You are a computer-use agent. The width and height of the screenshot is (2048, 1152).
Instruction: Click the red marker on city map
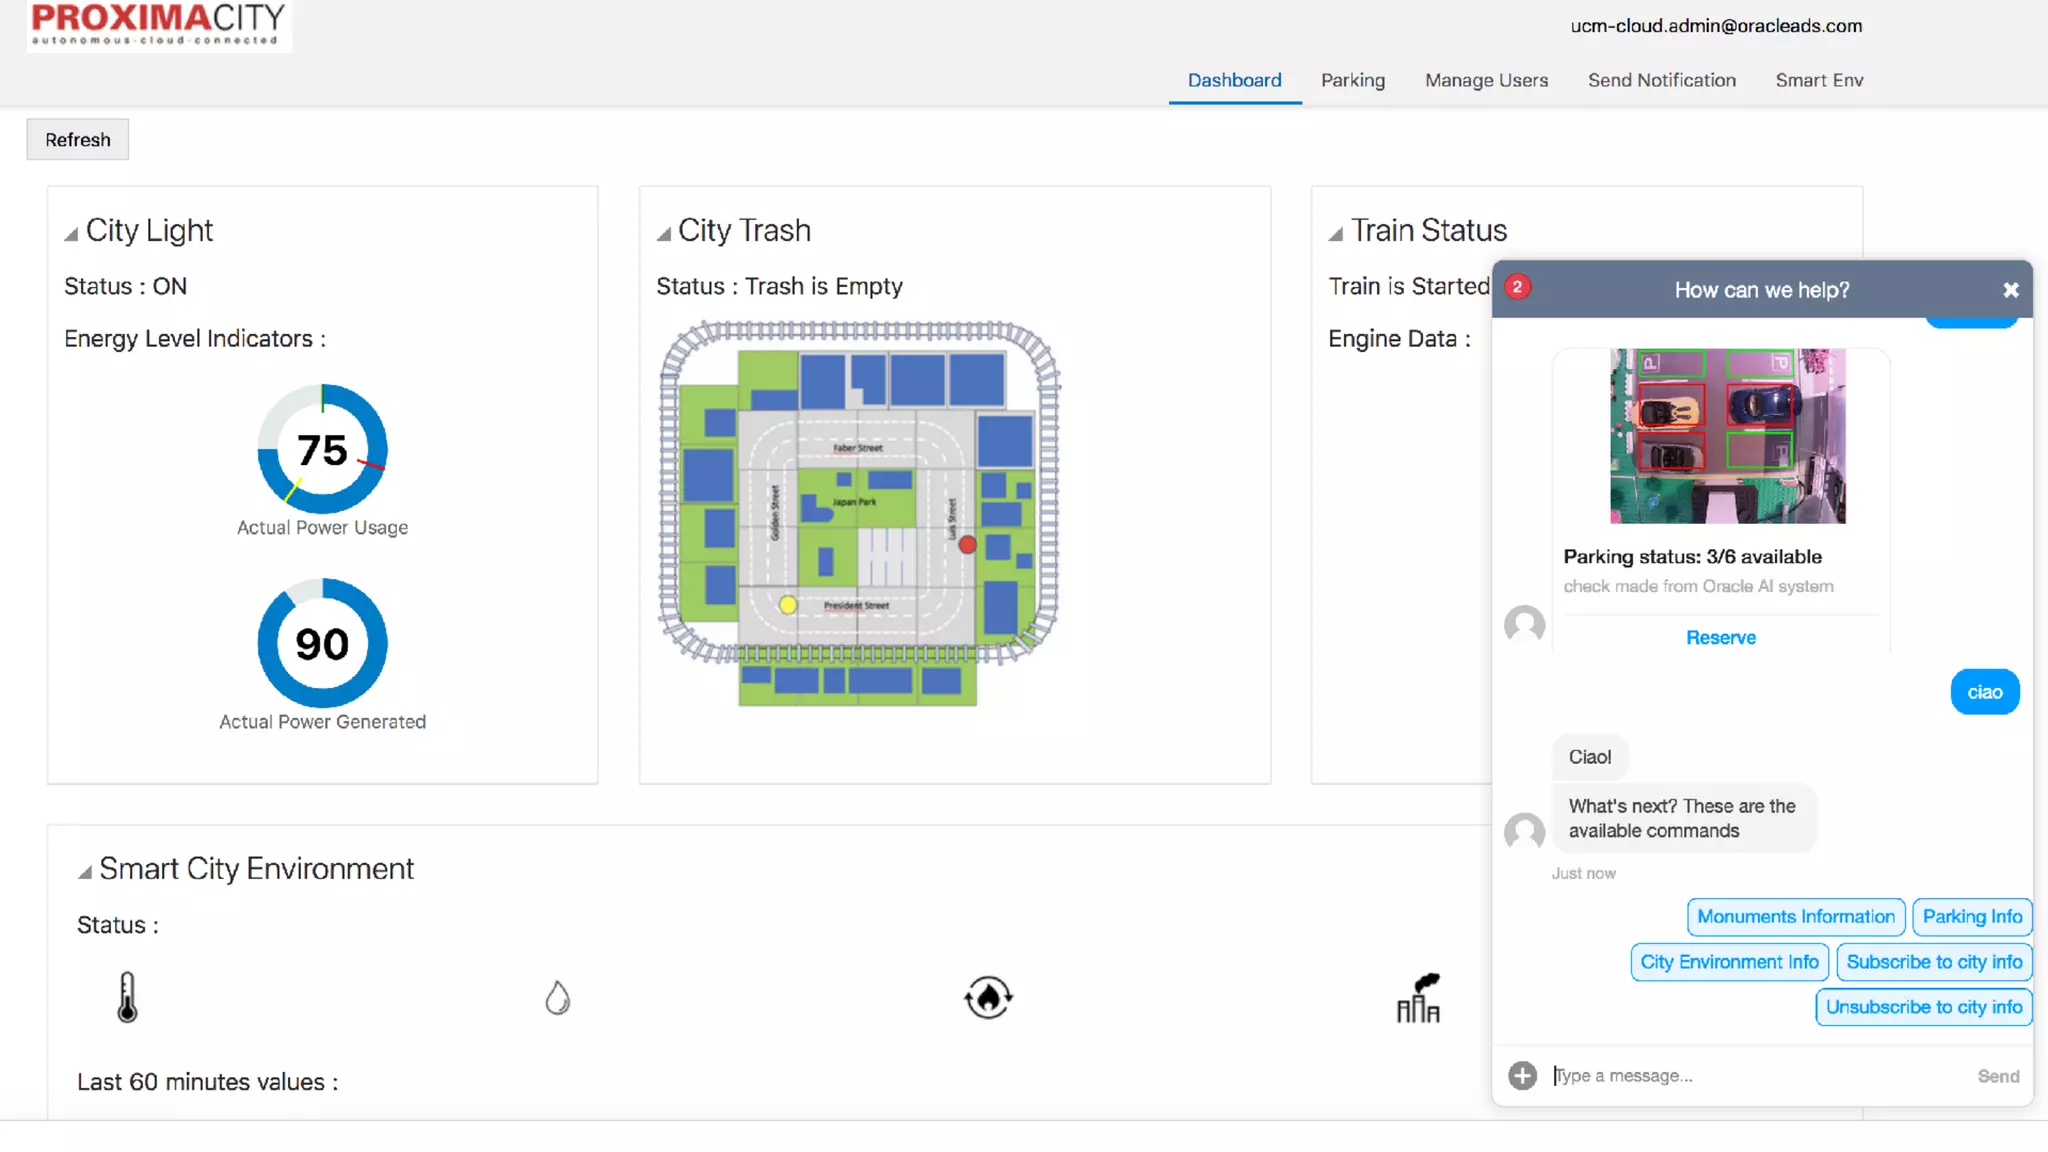(x=967, y=545)
